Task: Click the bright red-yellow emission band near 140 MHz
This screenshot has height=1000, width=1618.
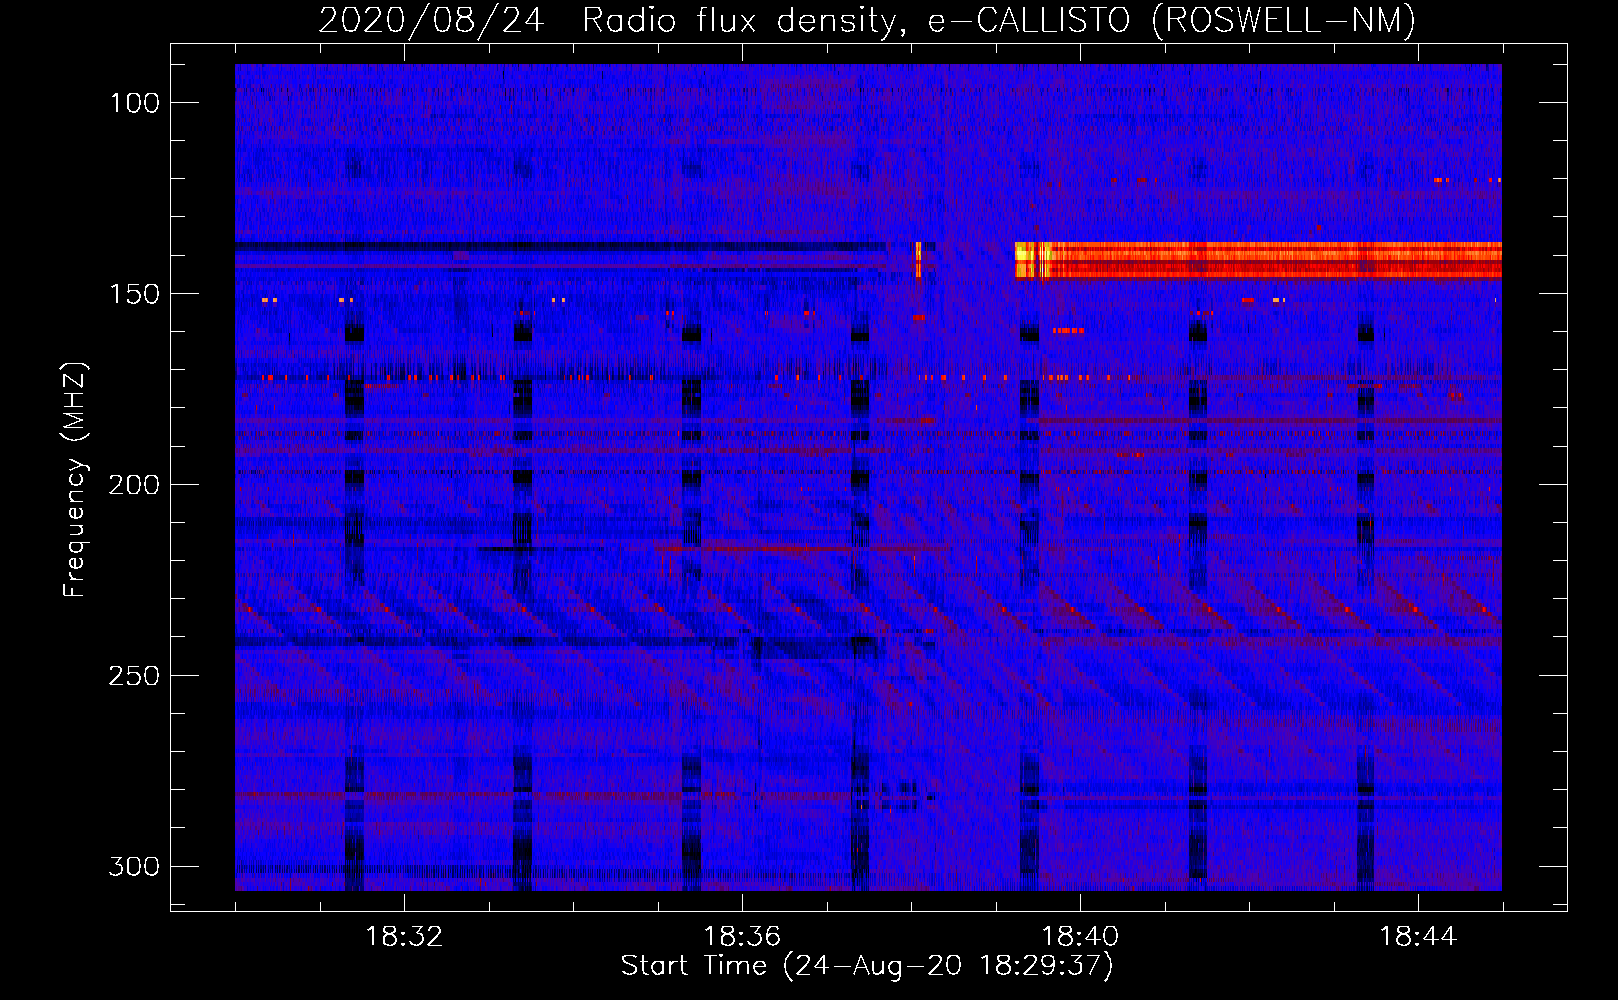Action: click(x=1258, y=260)
